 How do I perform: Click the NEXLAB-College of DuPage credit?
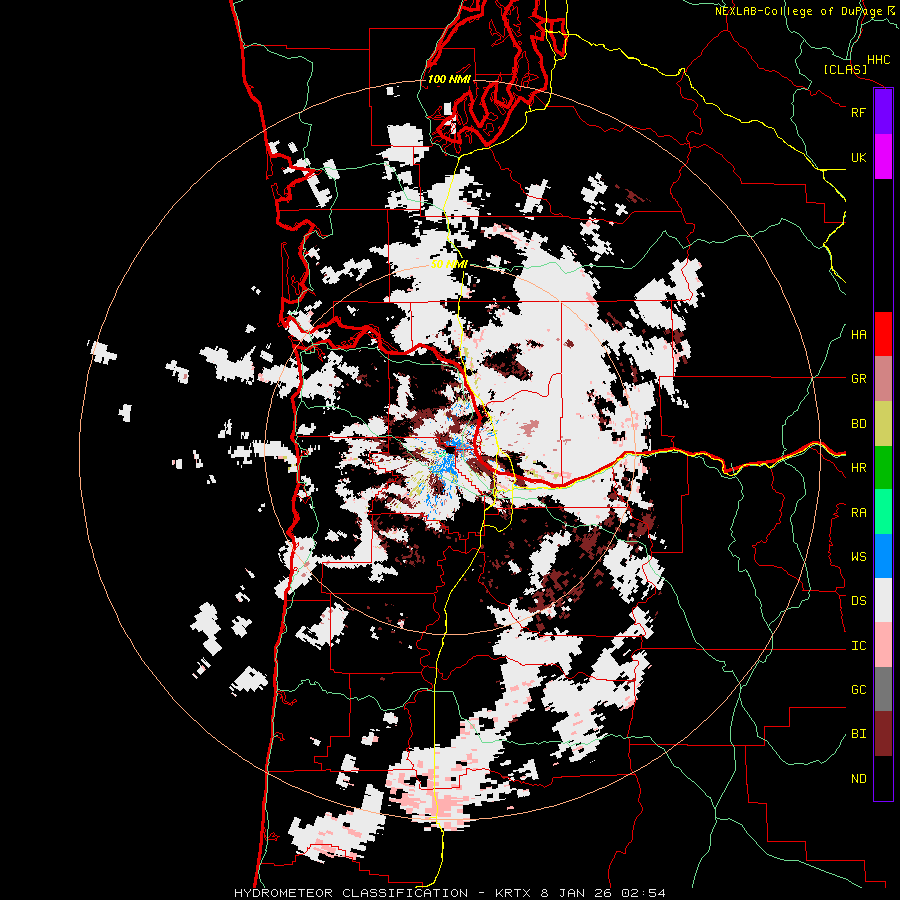tap(798, 11)
